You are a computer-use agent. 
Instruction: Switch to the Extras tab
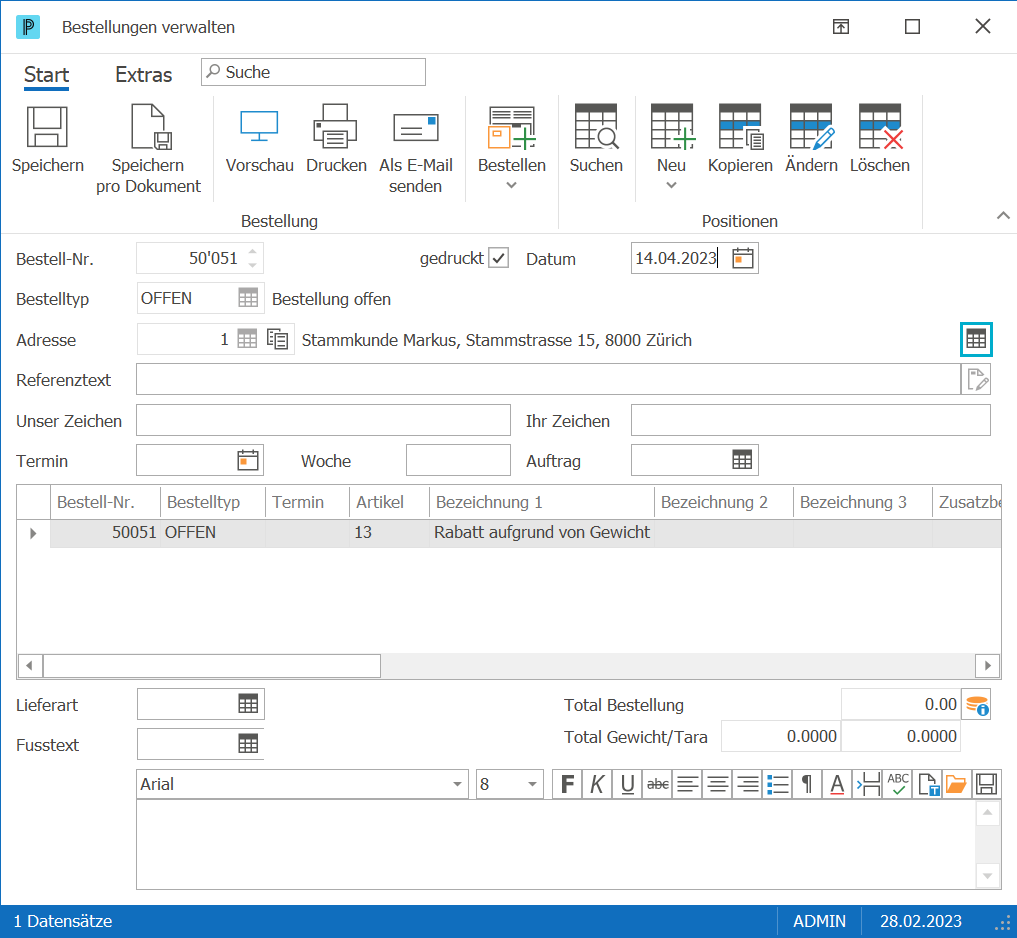143,75
